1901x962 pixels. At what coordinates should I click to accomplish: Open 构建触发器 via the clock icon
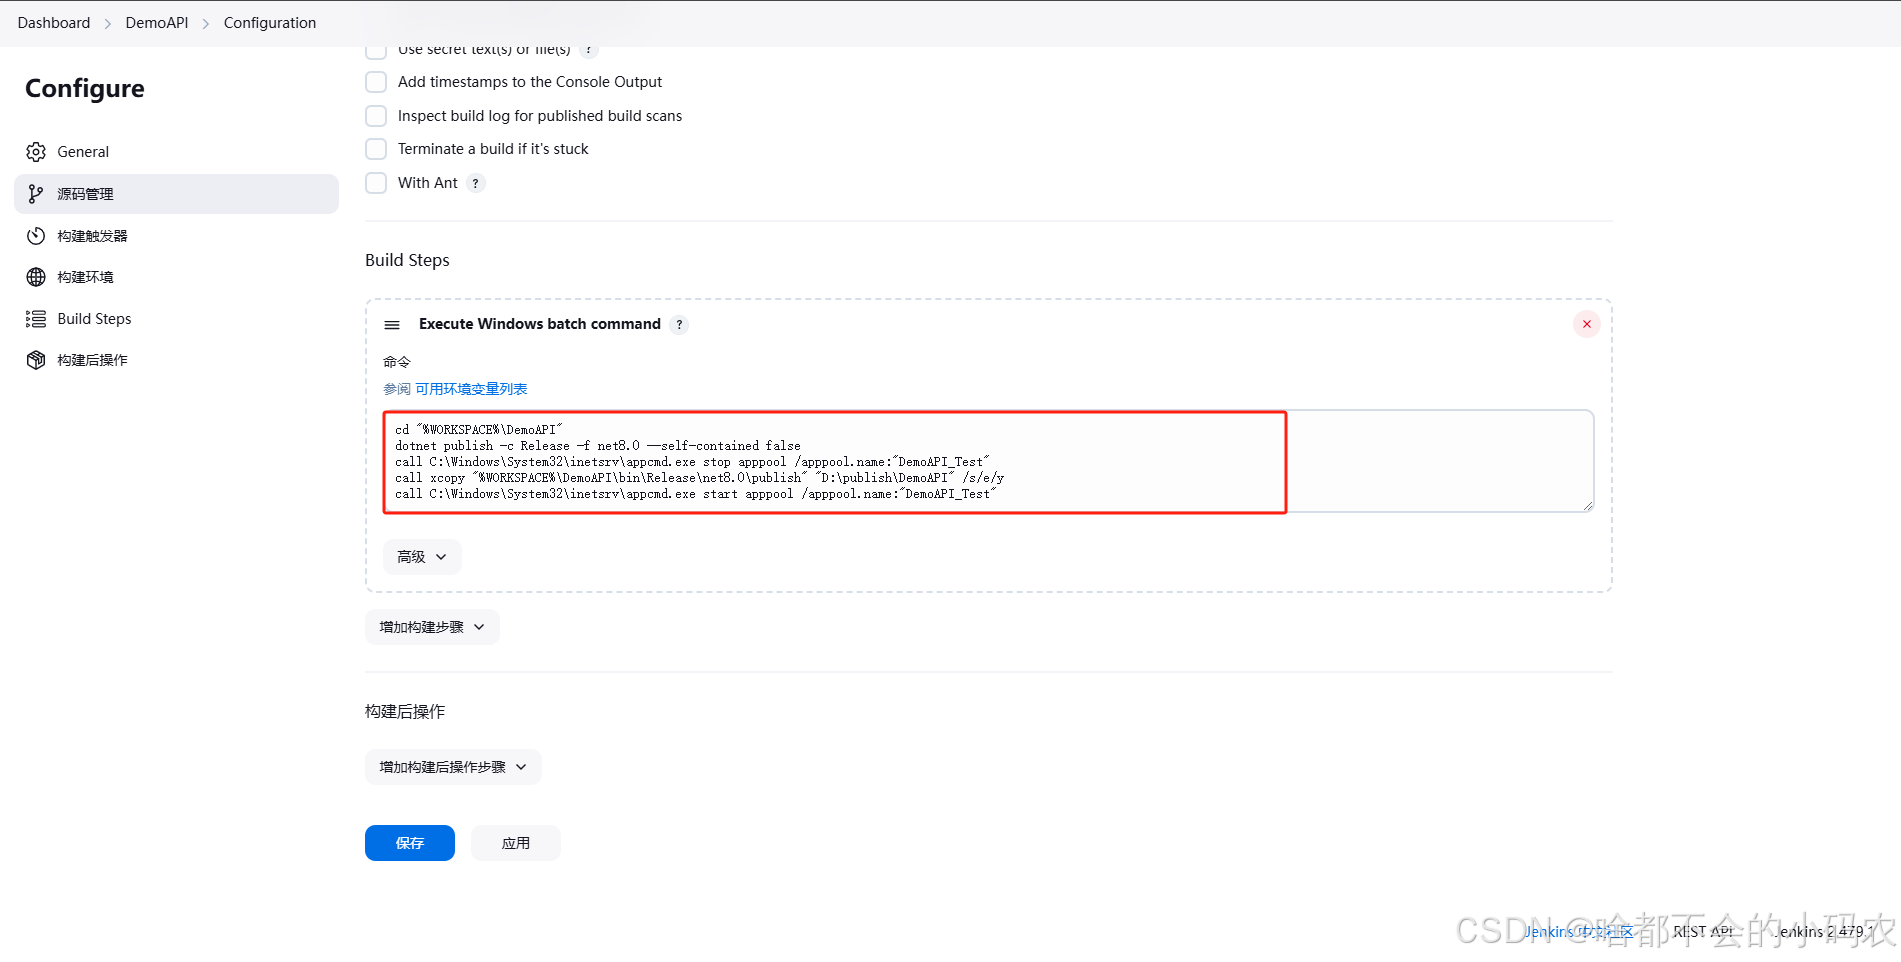pyautogui.click(x=36, y=235)
